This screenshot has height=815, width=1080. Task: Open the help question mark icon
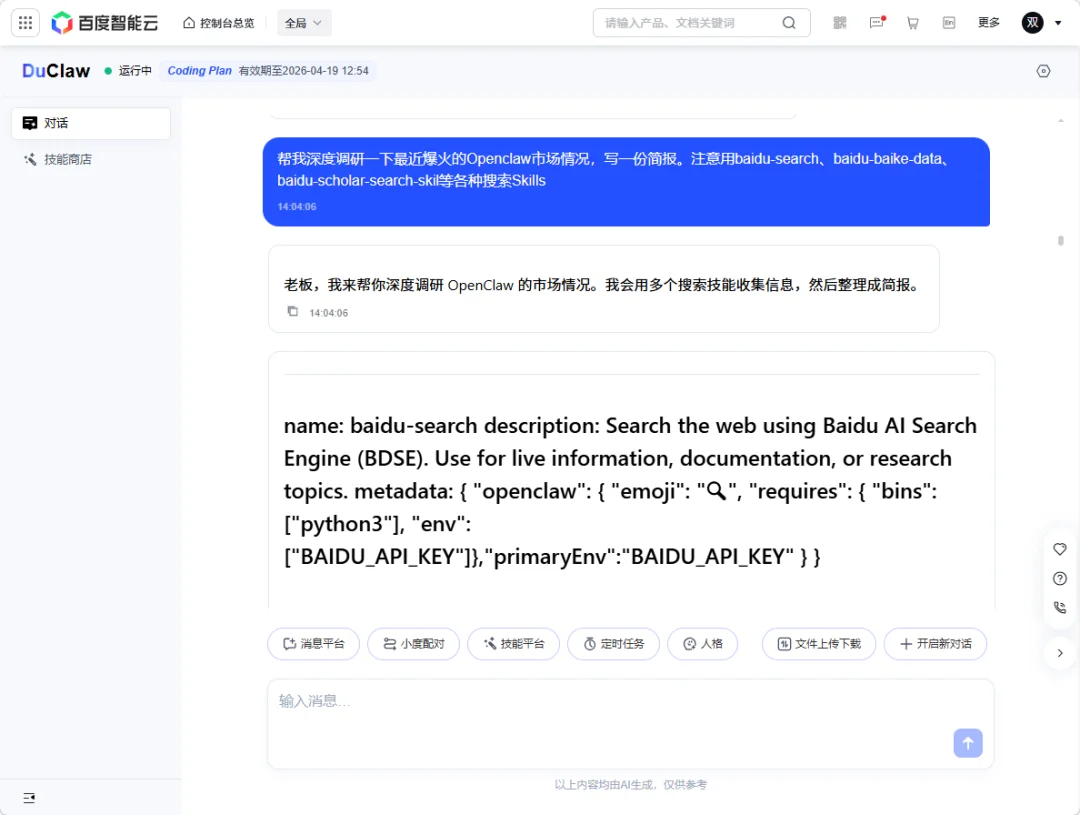tap(1060, 579)
